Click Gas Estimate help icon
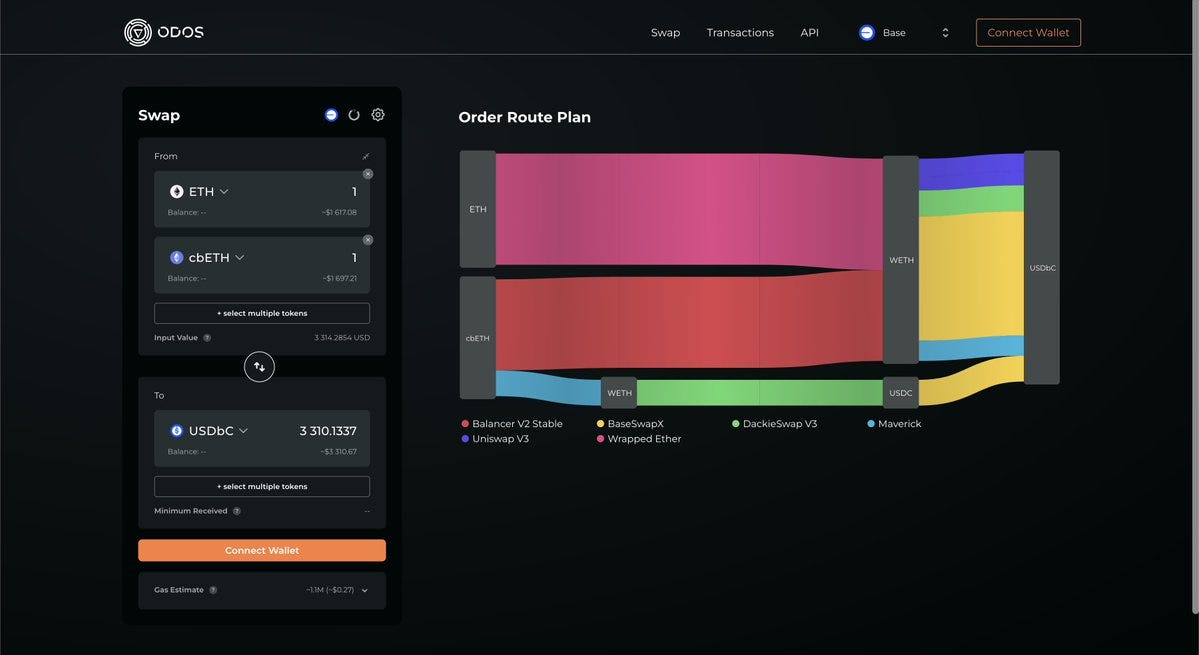1199x655 pixels. 213,590
